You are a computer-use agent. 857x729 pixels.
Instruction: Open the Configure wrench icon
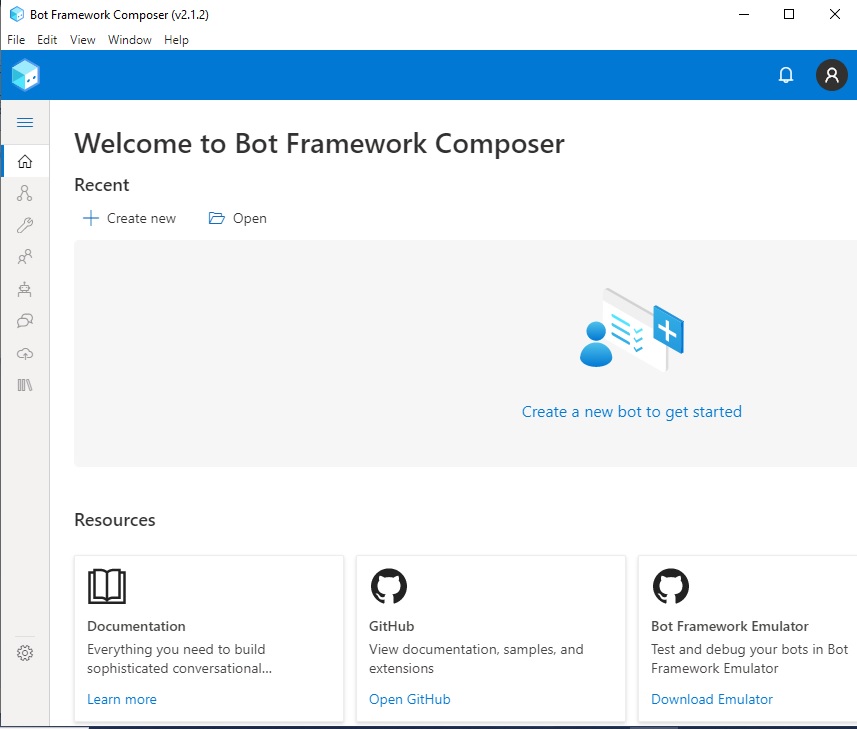tap(25, 225)
